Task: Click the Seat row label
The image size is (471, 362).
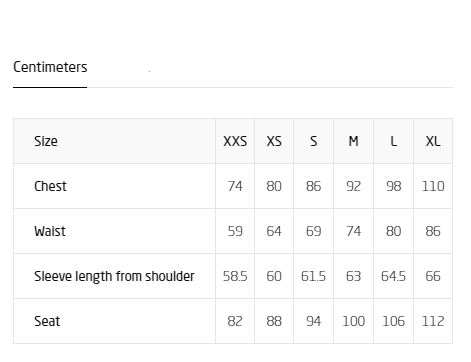Action: tap(47, 321)
